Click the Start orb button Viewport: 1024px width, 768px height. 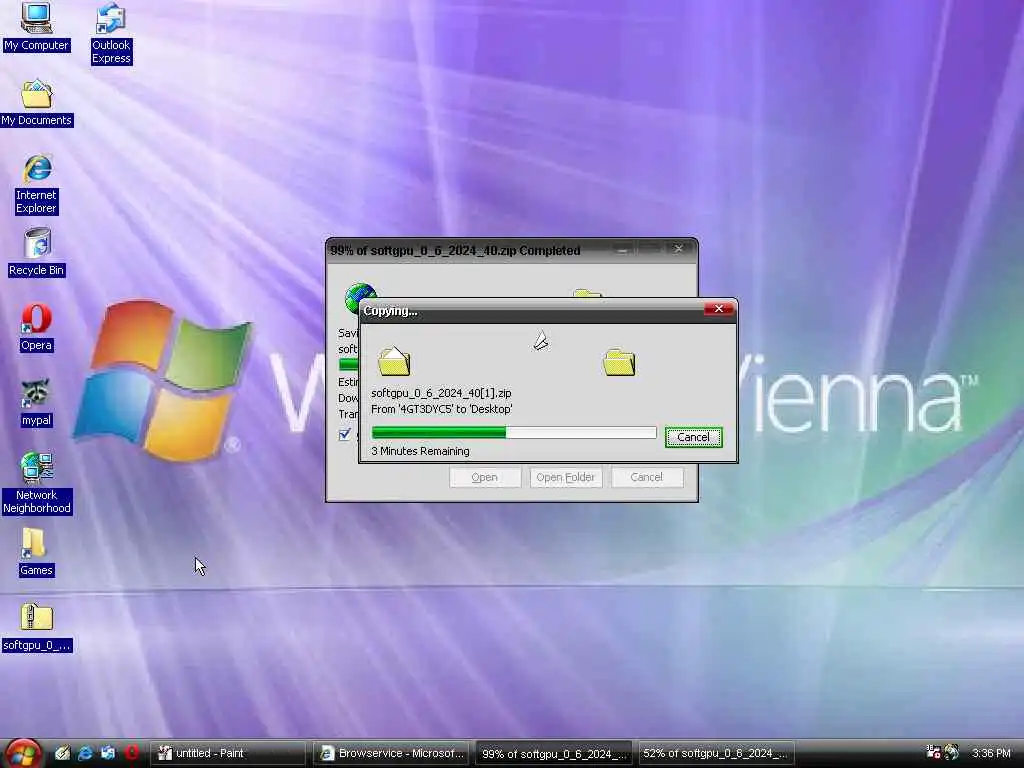[23, 753]
